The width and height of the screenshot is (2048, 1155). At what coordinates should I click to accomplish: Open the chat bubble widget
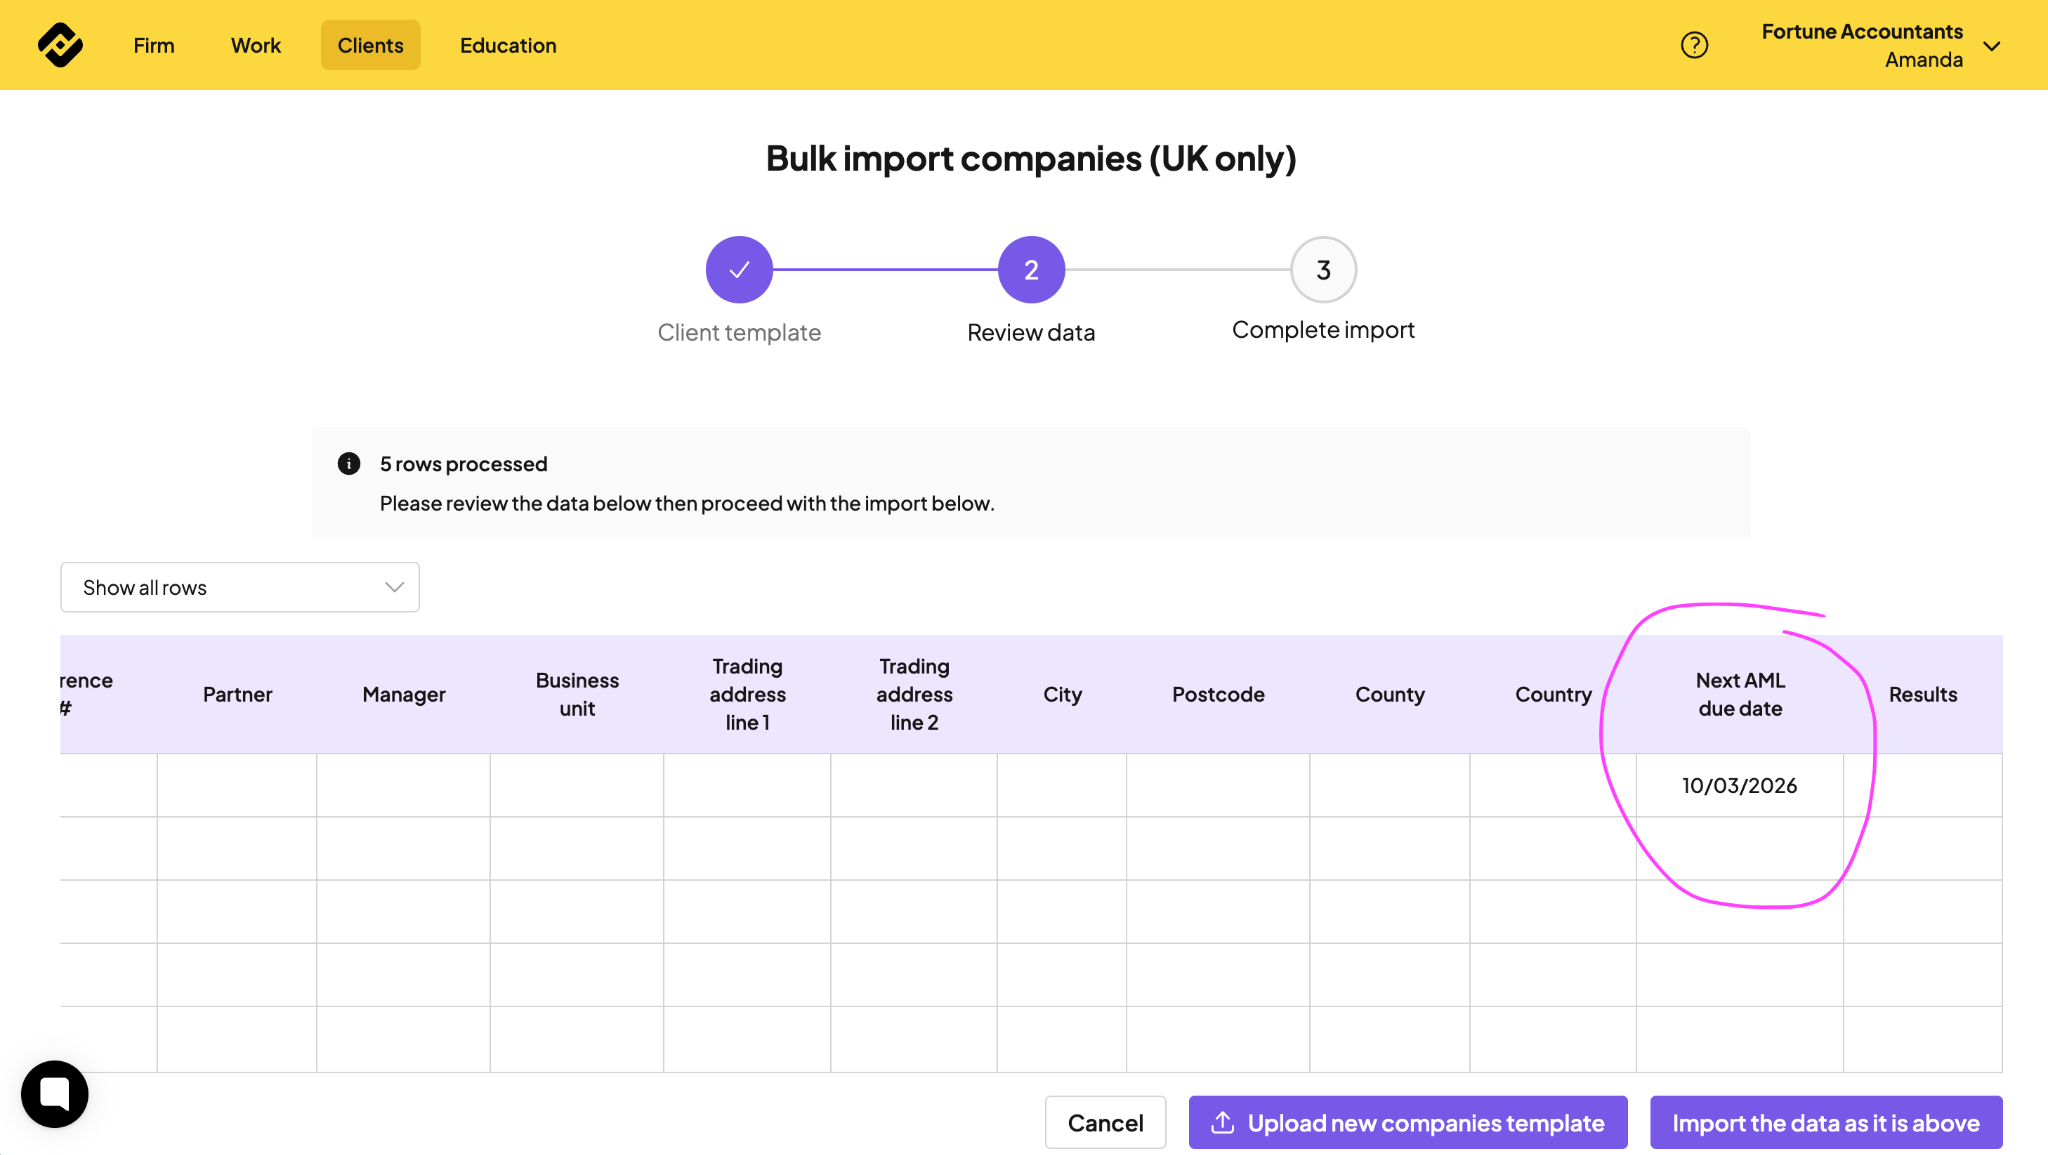click(55, 1094)
